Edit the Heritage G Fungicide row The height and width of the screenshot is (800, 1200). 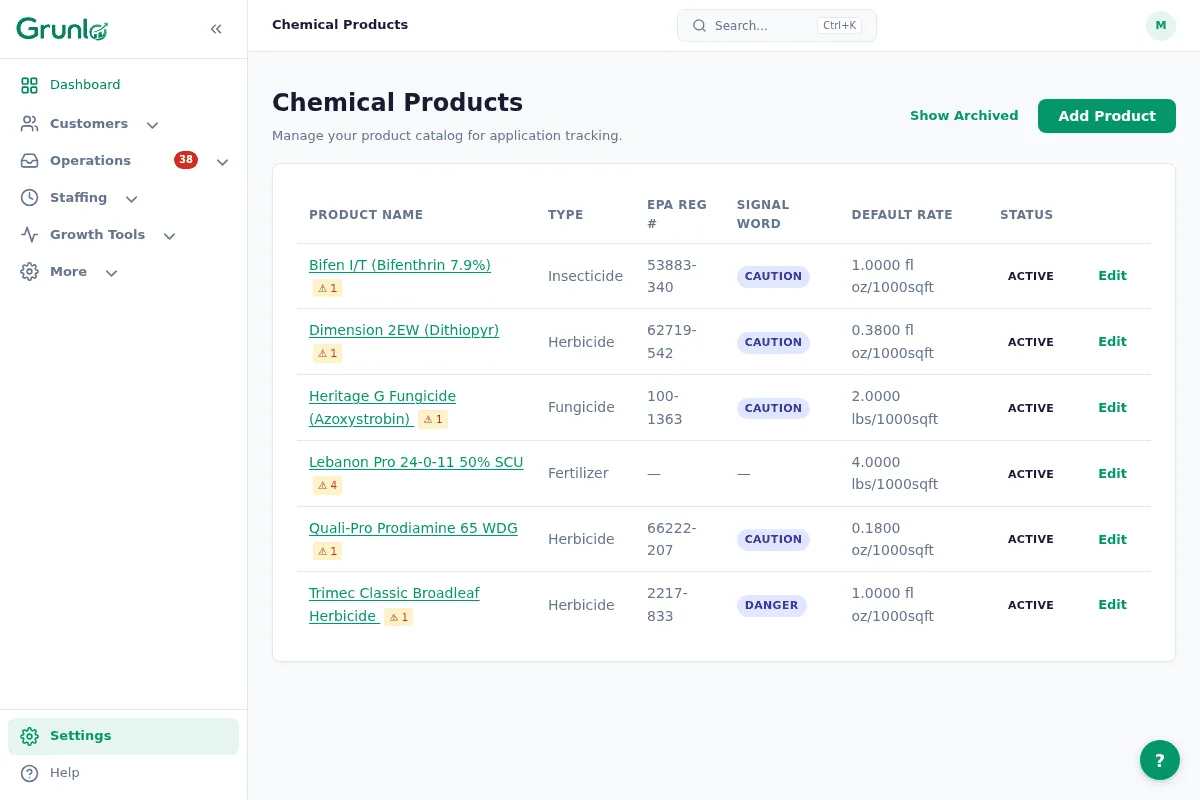pyautogui.click(x=1112, y=408)
